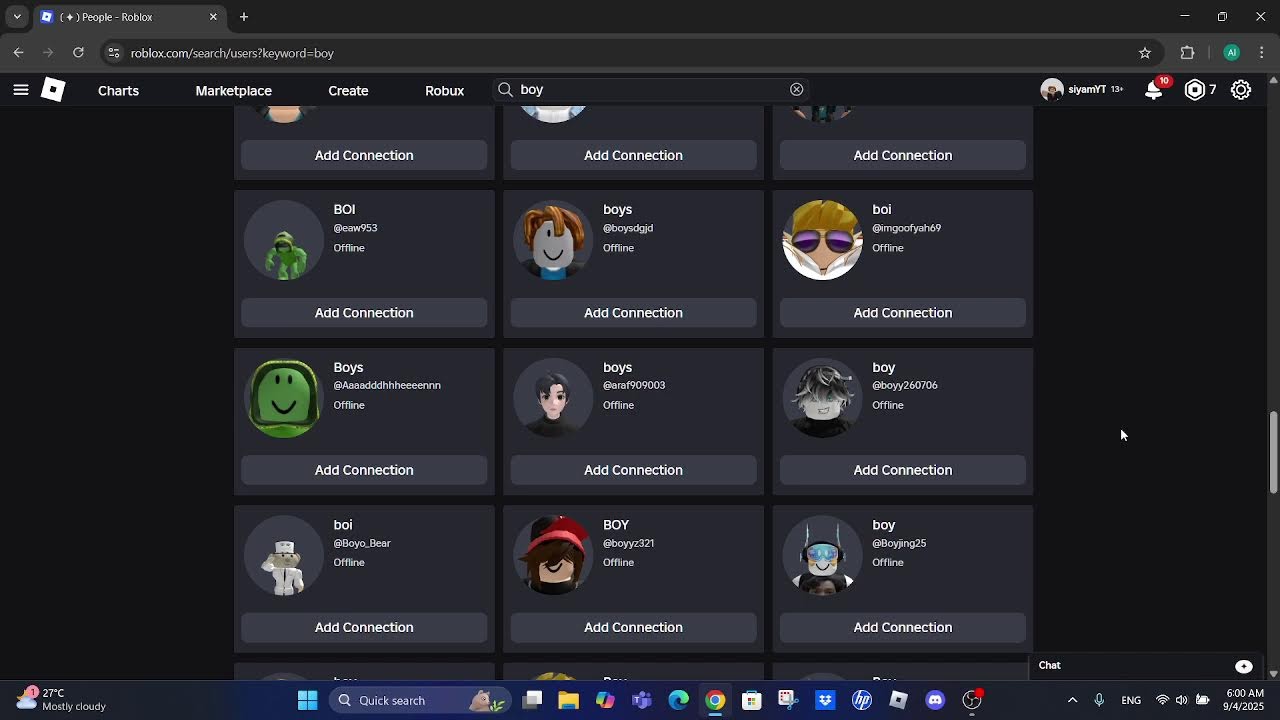
Task: Click the username @araf909003
Action: click(634, 385)
